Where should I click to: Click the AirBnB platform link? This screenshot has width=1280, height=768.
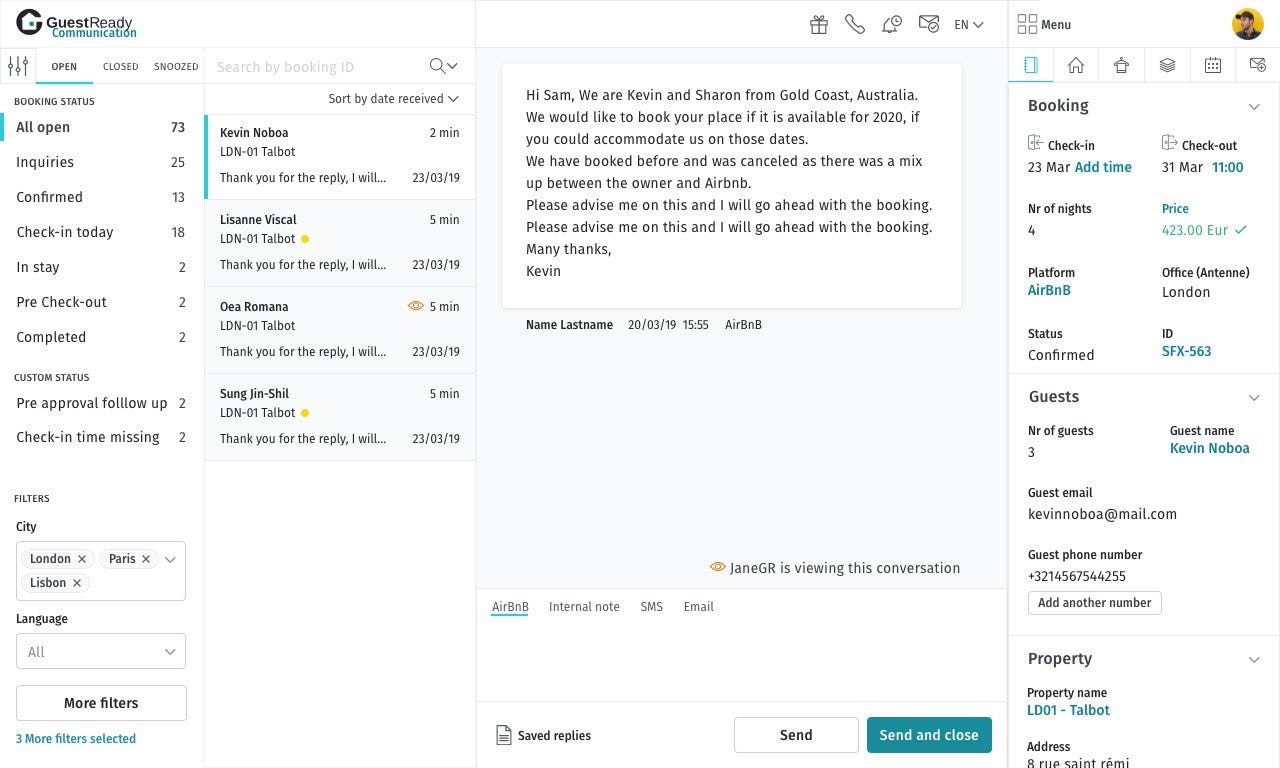[x=1049, y=290]
